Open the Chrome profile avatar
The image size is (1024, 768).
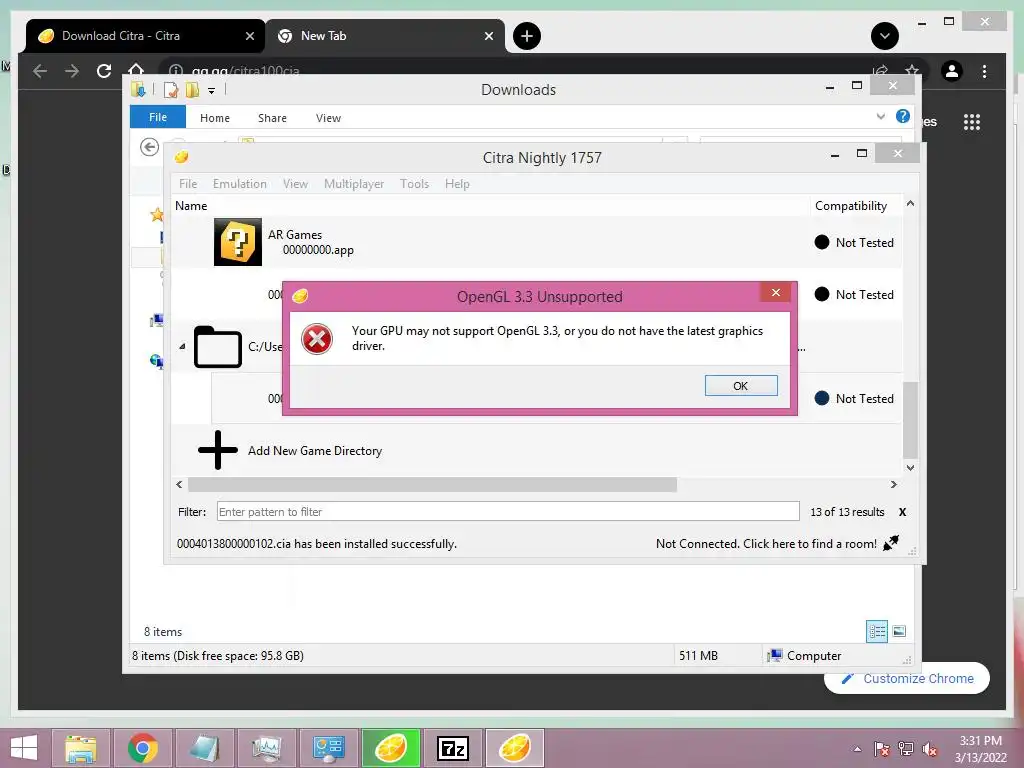[952, 71]
